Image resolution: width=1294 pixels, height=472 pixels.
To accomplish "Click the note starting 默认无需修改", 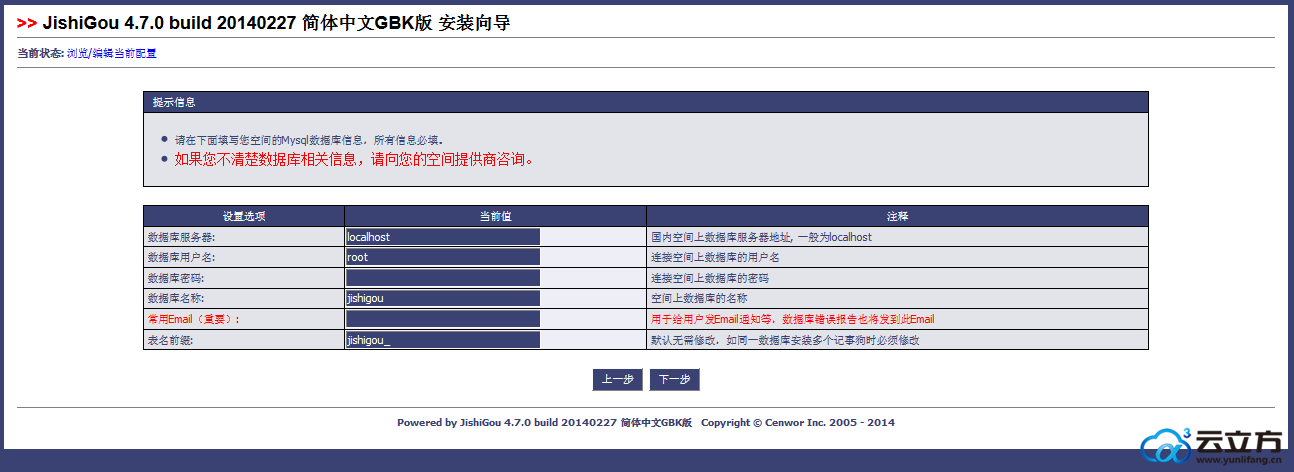I will coord(785,340).
